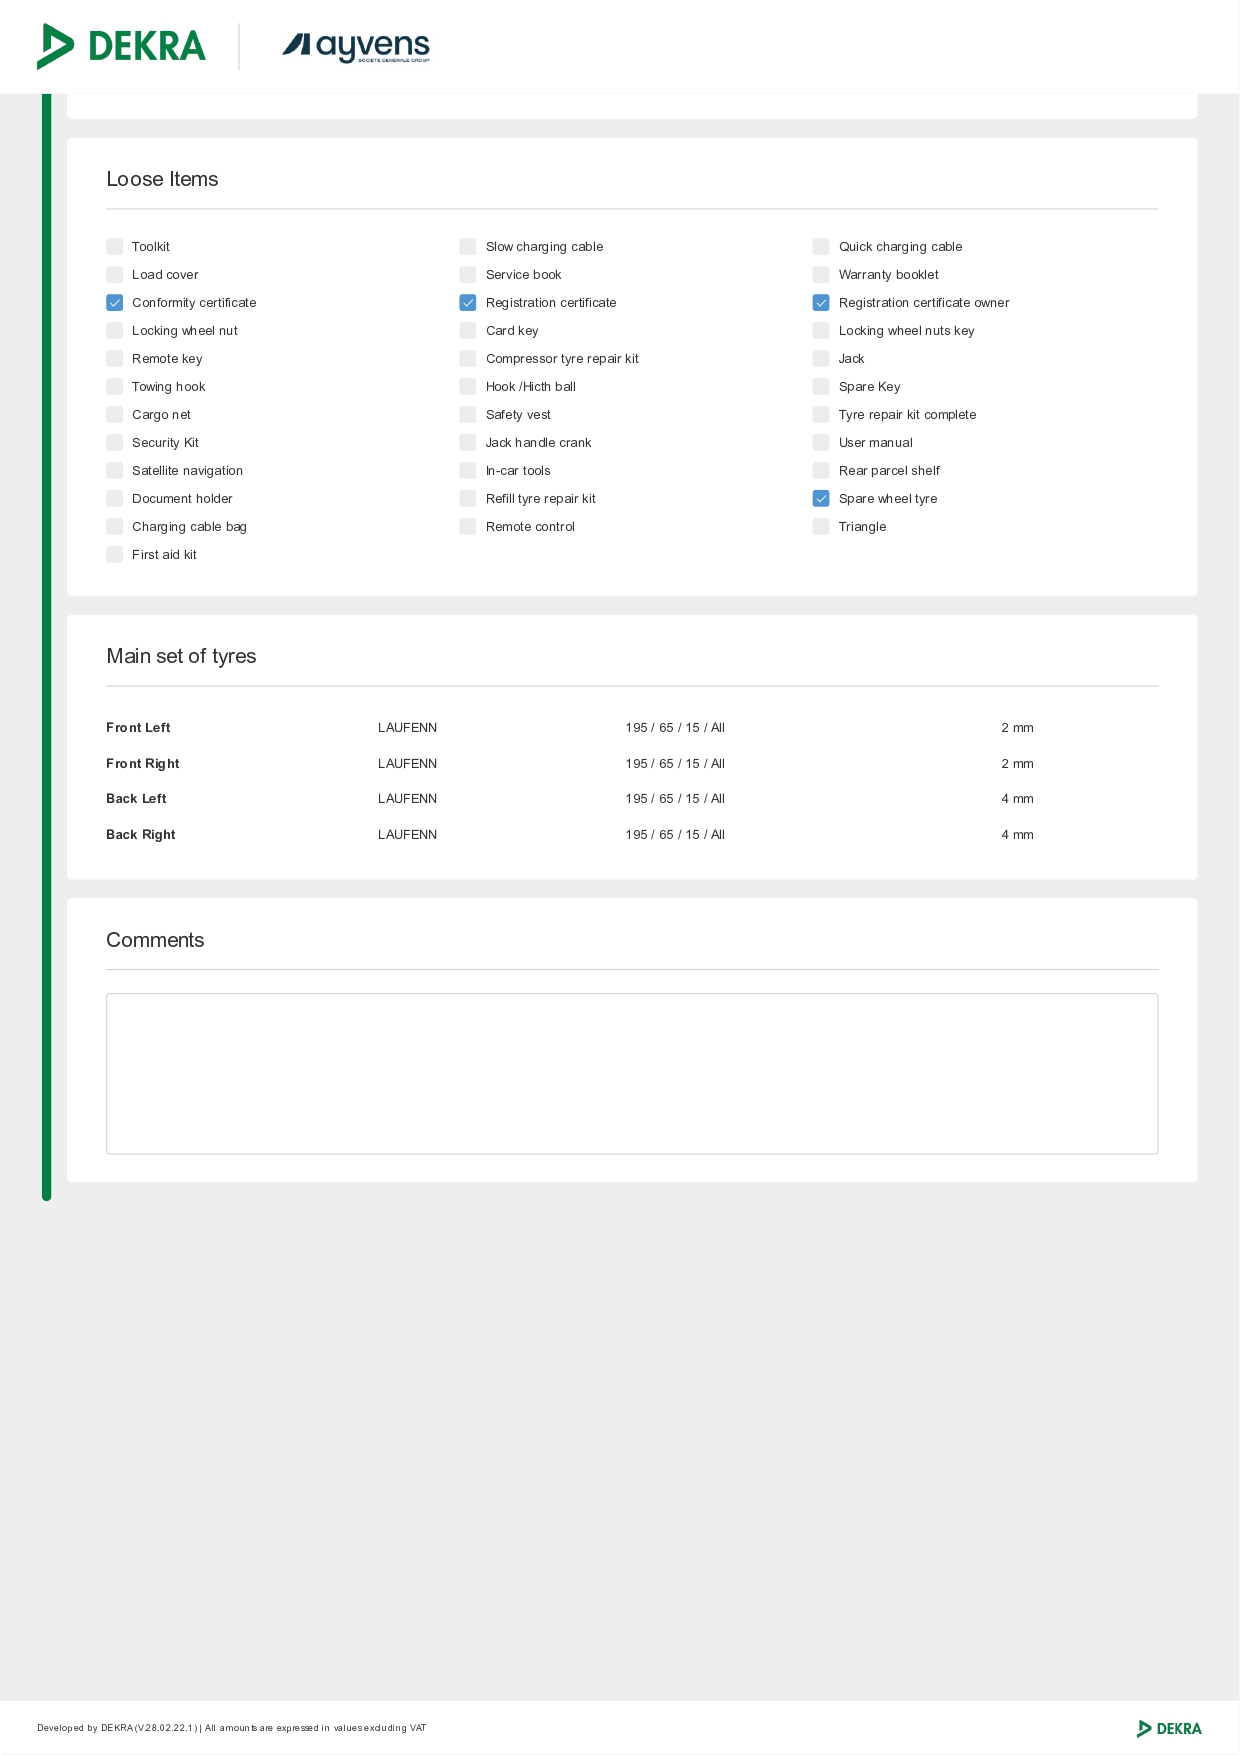Uncheck the Registration certificate checkbox
This screenshot has height=1755, width=1240.
(468, 303)
